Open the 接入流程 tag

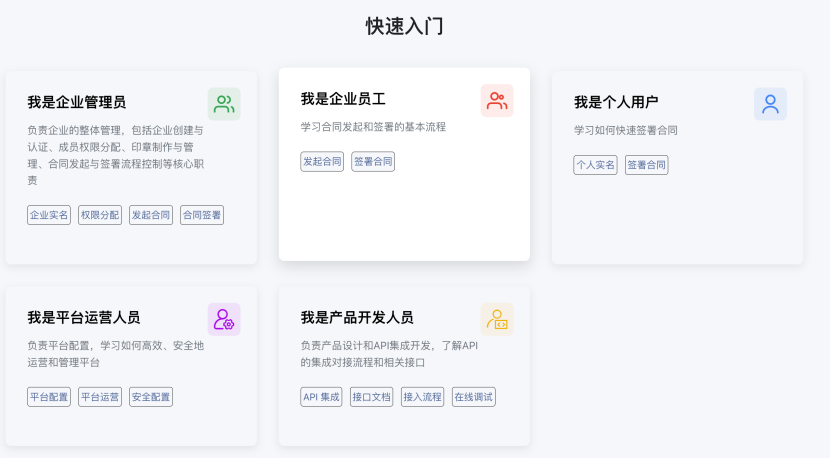point(422,397)
